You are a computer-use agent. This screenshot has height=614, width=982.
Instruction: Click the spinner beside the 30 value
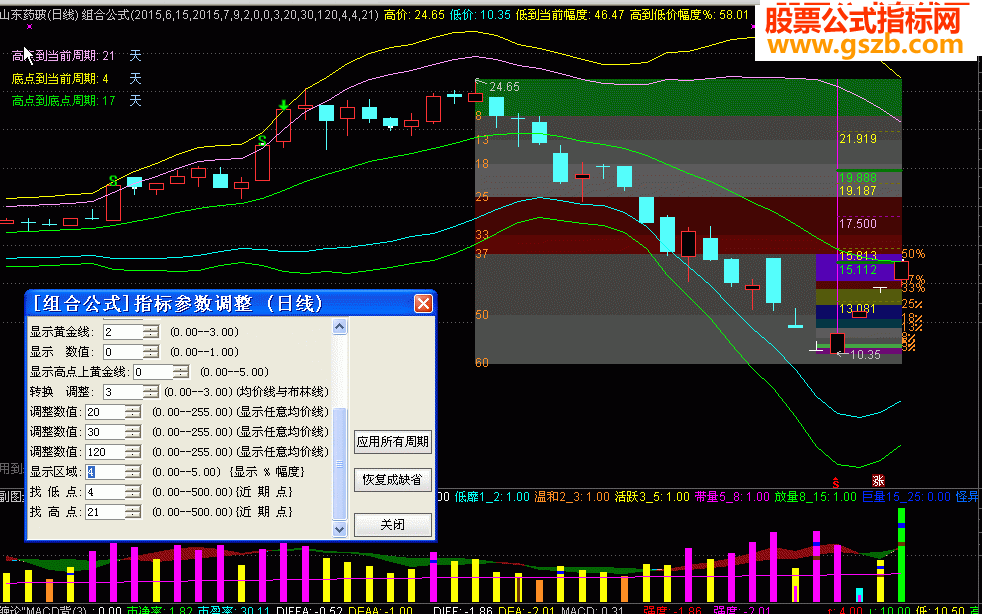(133, 432)
